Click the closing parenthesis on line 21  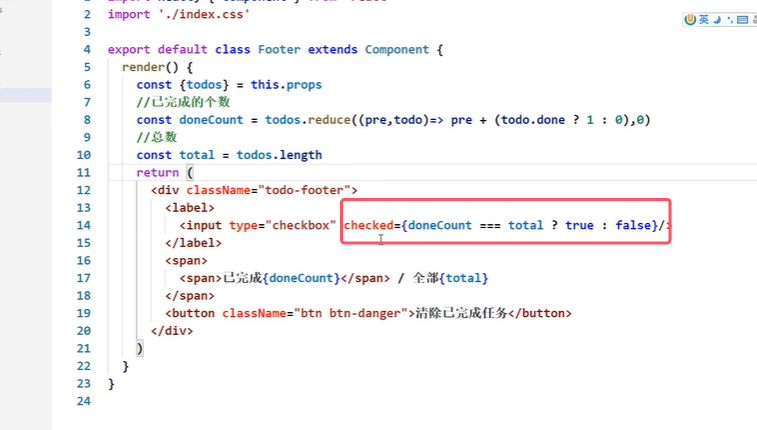(x=140, y=348)
